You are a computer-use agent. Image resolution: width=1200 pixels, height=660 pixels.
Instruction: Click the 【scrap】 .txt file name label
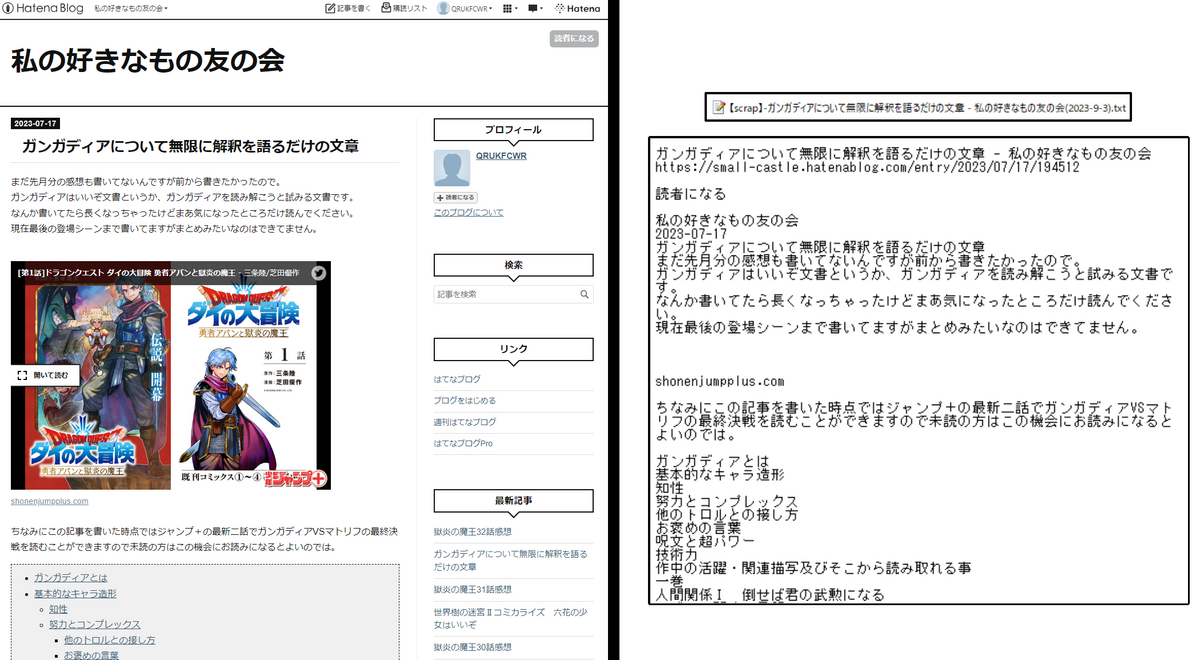click(926, 107)
